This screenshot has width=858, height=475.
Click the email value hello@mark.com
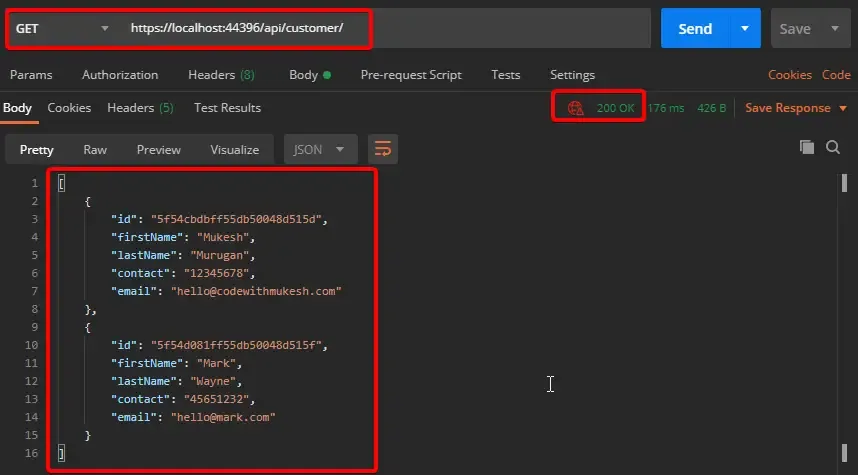pos(223,417)
